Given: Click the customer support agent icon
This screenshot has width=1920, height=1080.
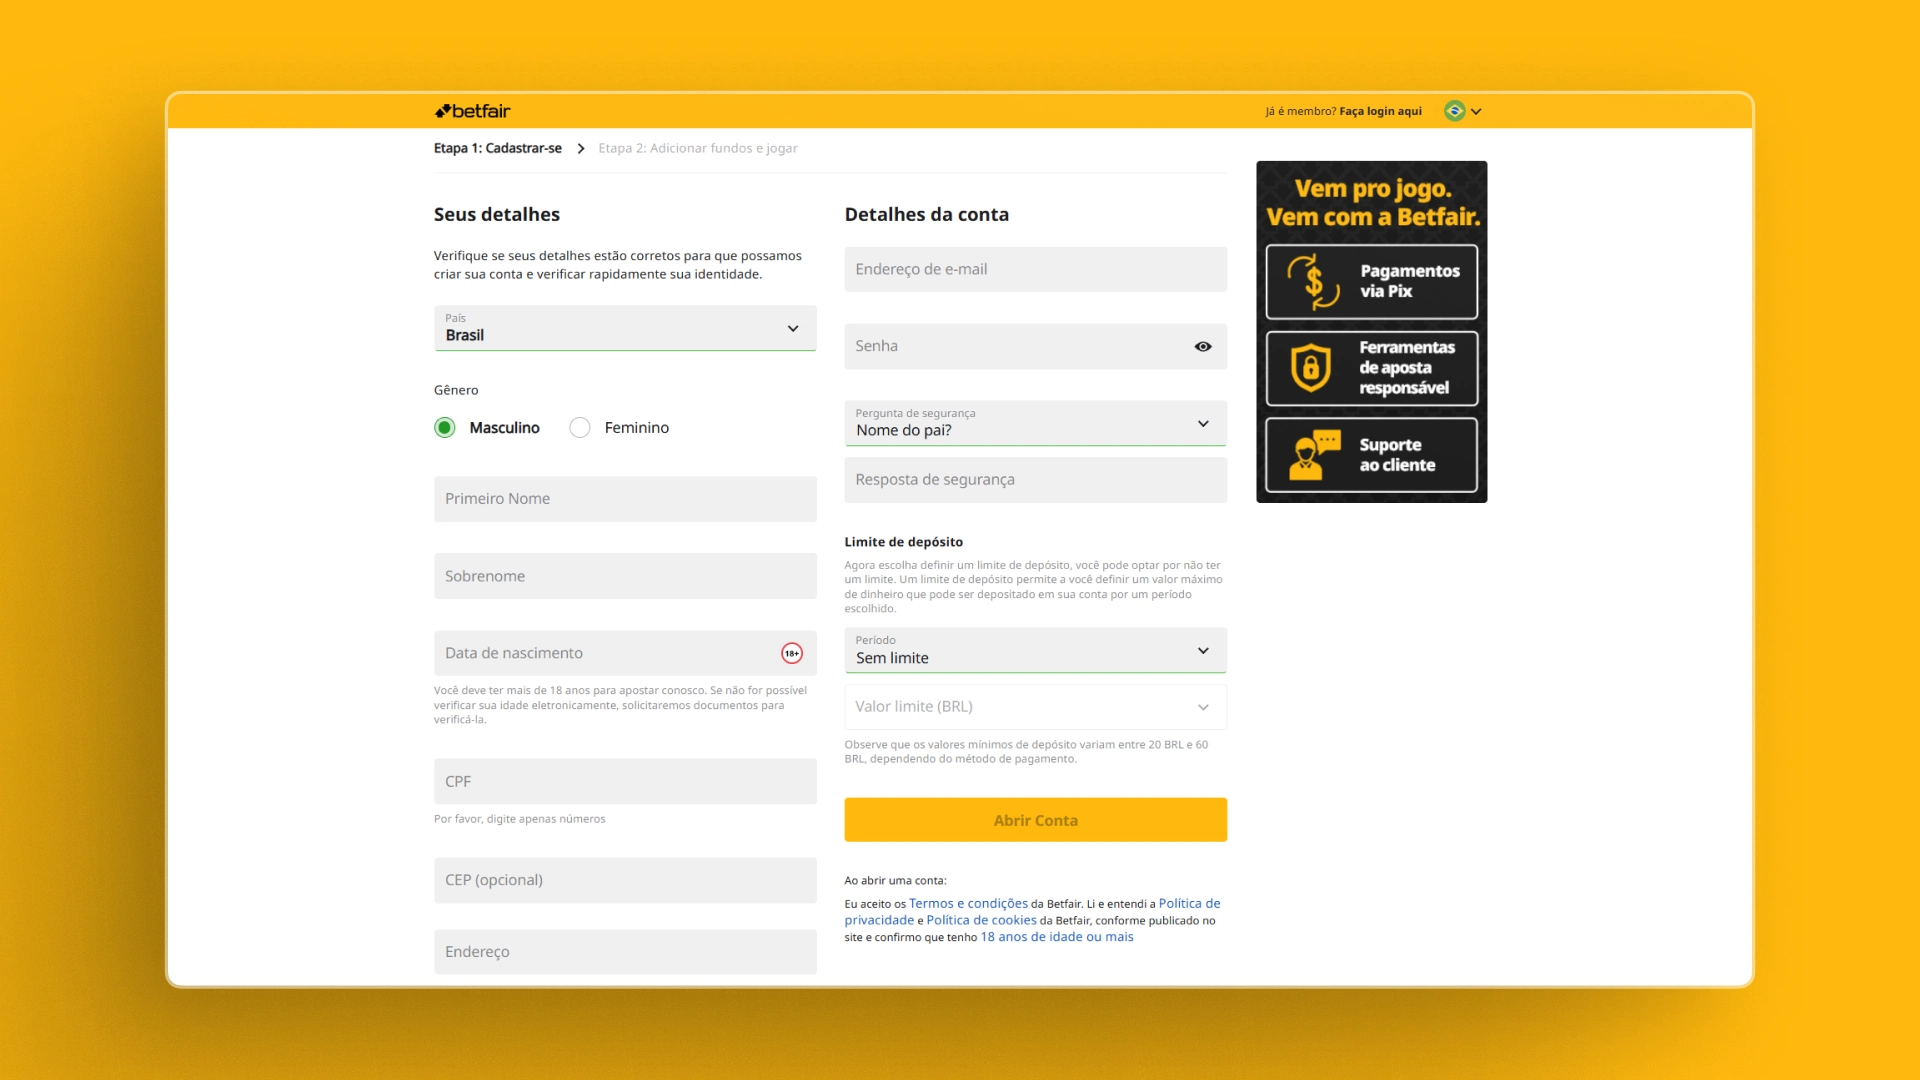Looking at the screenshot, I should tap(1313, 455).
